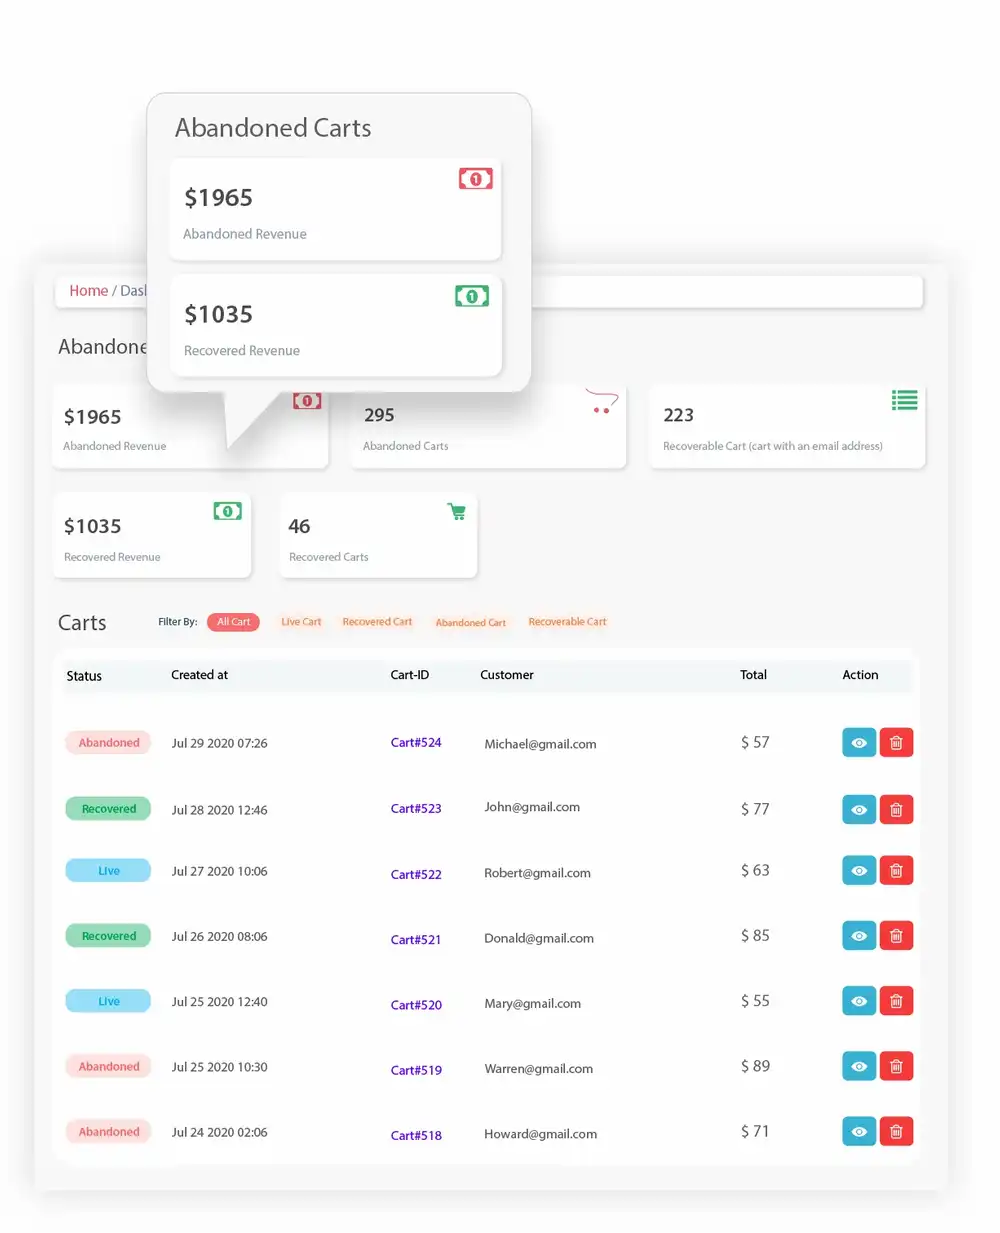Click the Abandoned status badge for Cart#524
Screen dimensions: 1000x1233
[109, 743]
